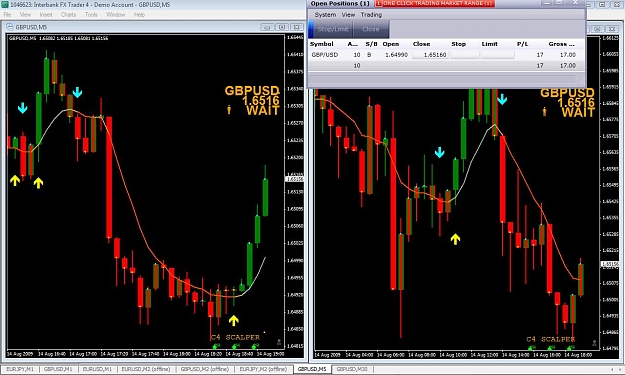Screen dimensions: 625x375
Task: Click the Symbol column header
Action: (x=321, y=44)
